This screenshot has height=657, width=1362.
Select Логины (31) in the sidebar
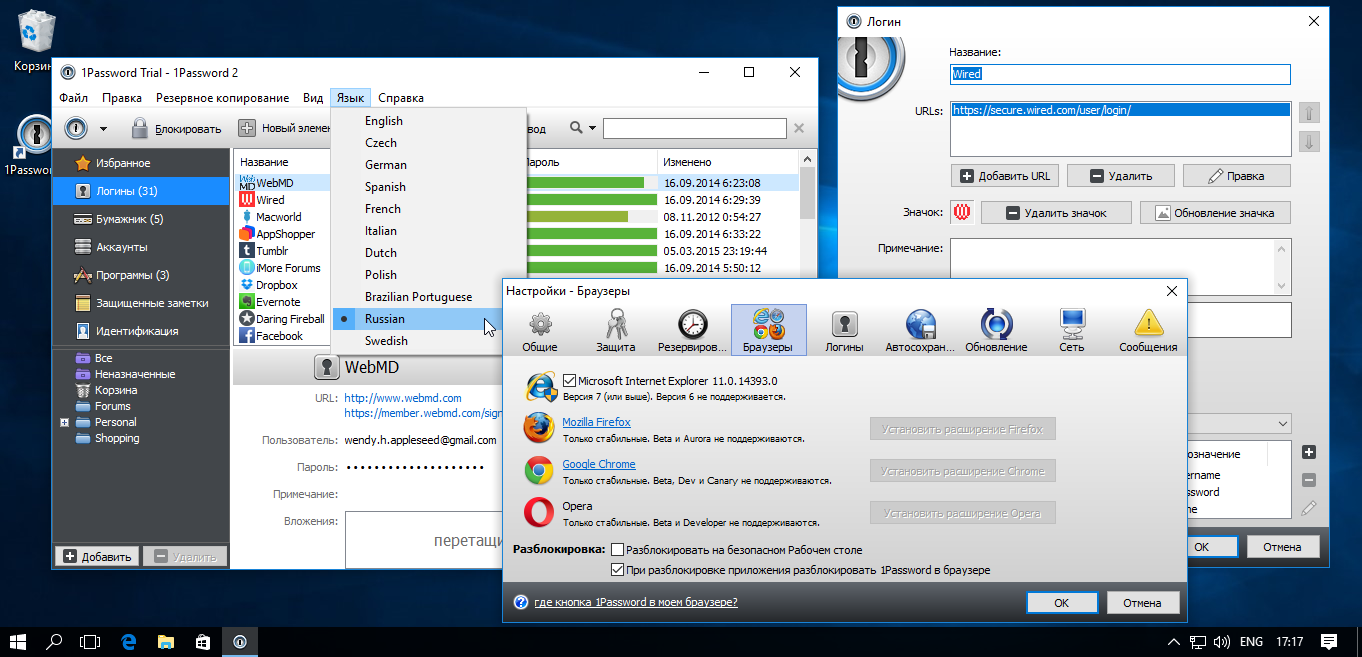tap(141, 191)
